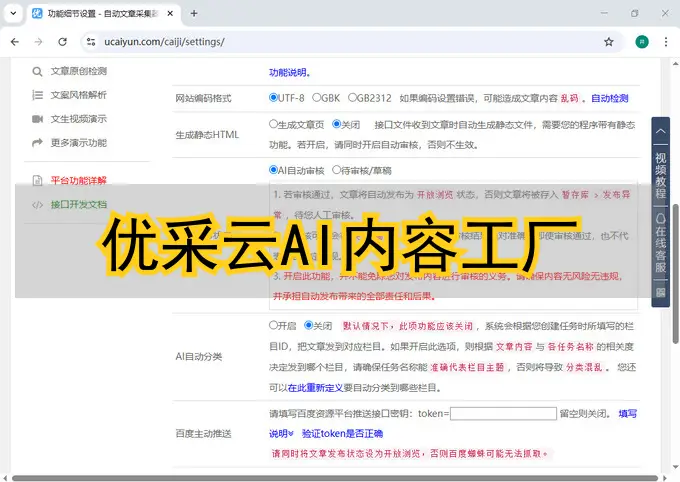Open the 视频教程 side tab
Image resolution: width=680 pixels, height=482 pixels.
[x=660, y=162]
